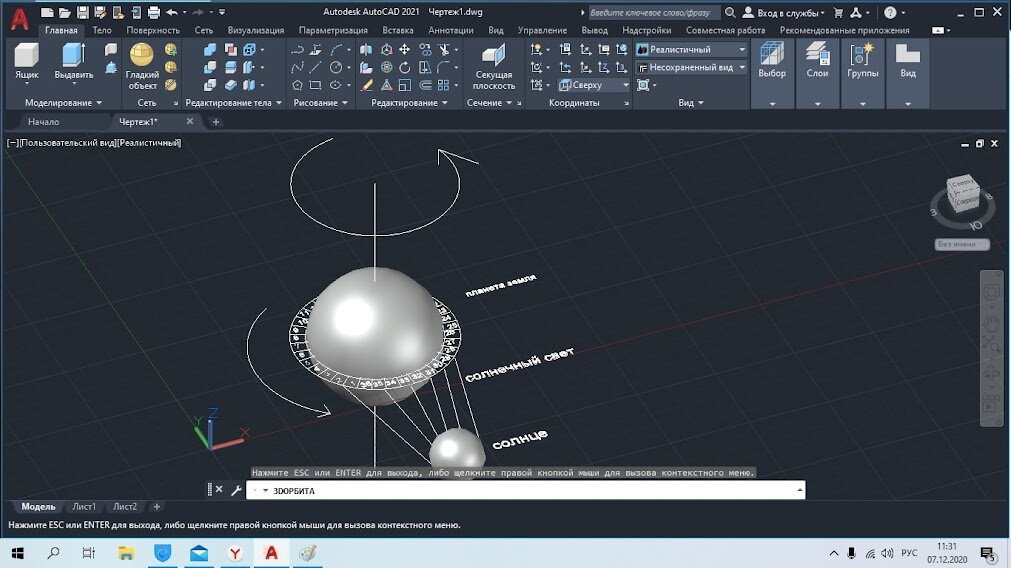Screen dimensions: 1011x568
Task: Select the Erase tool in Редактирование panel
Action: coord(366,85)
